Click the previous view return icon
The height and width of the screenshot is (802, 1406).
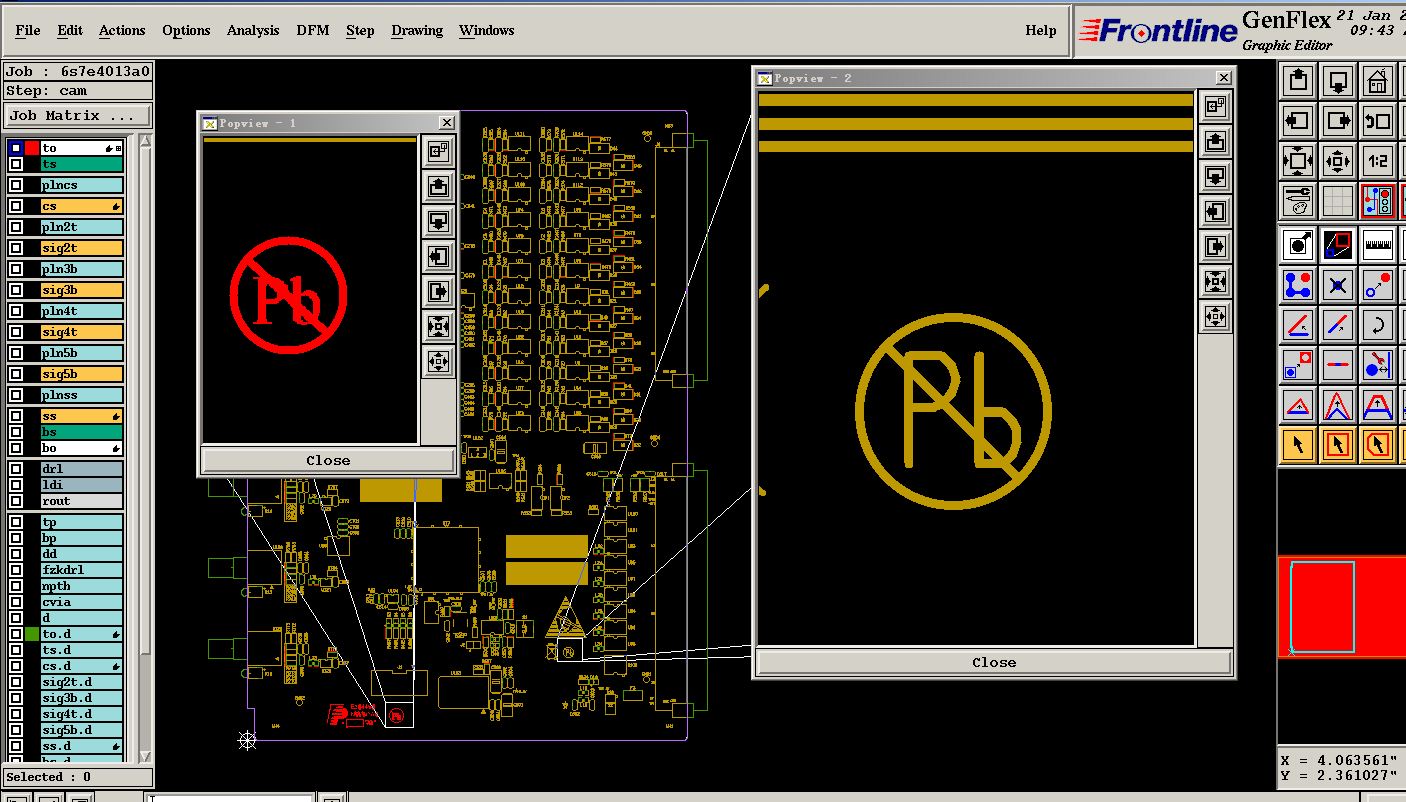(x=1378, y=120)
